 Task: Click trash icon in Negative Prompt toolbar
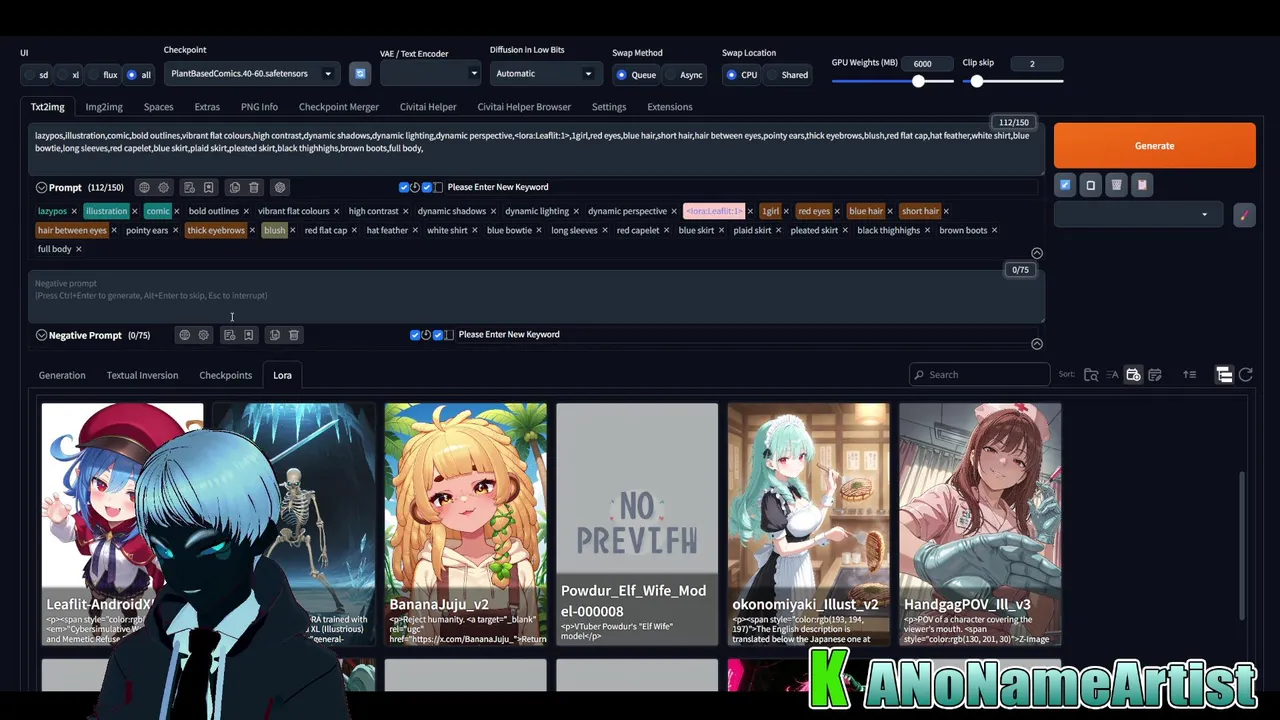[294, 335]
